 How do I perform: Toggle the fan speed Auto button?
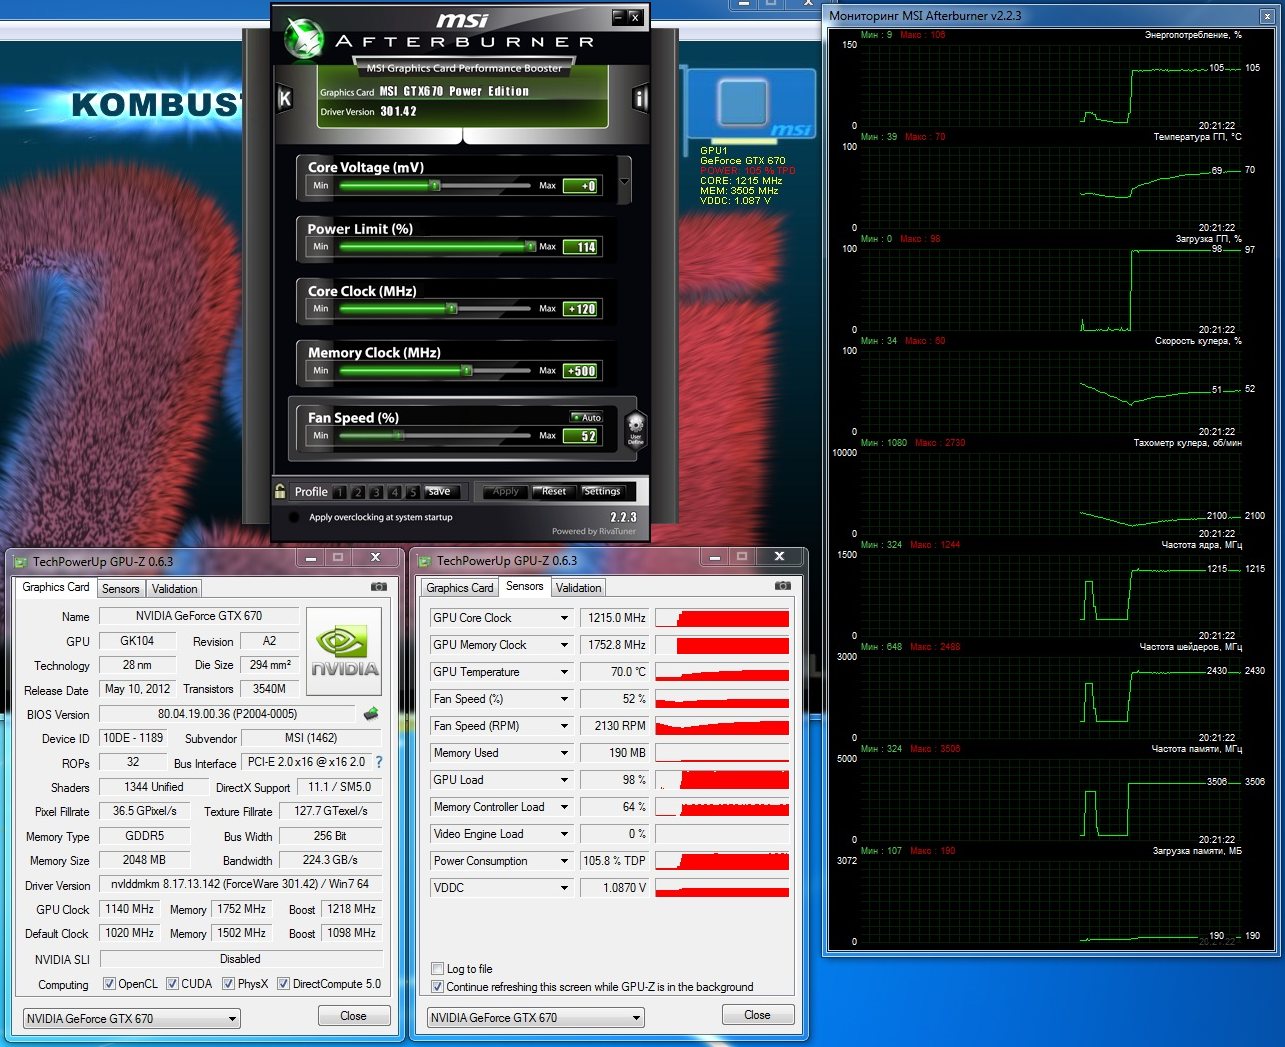point(587,417)
